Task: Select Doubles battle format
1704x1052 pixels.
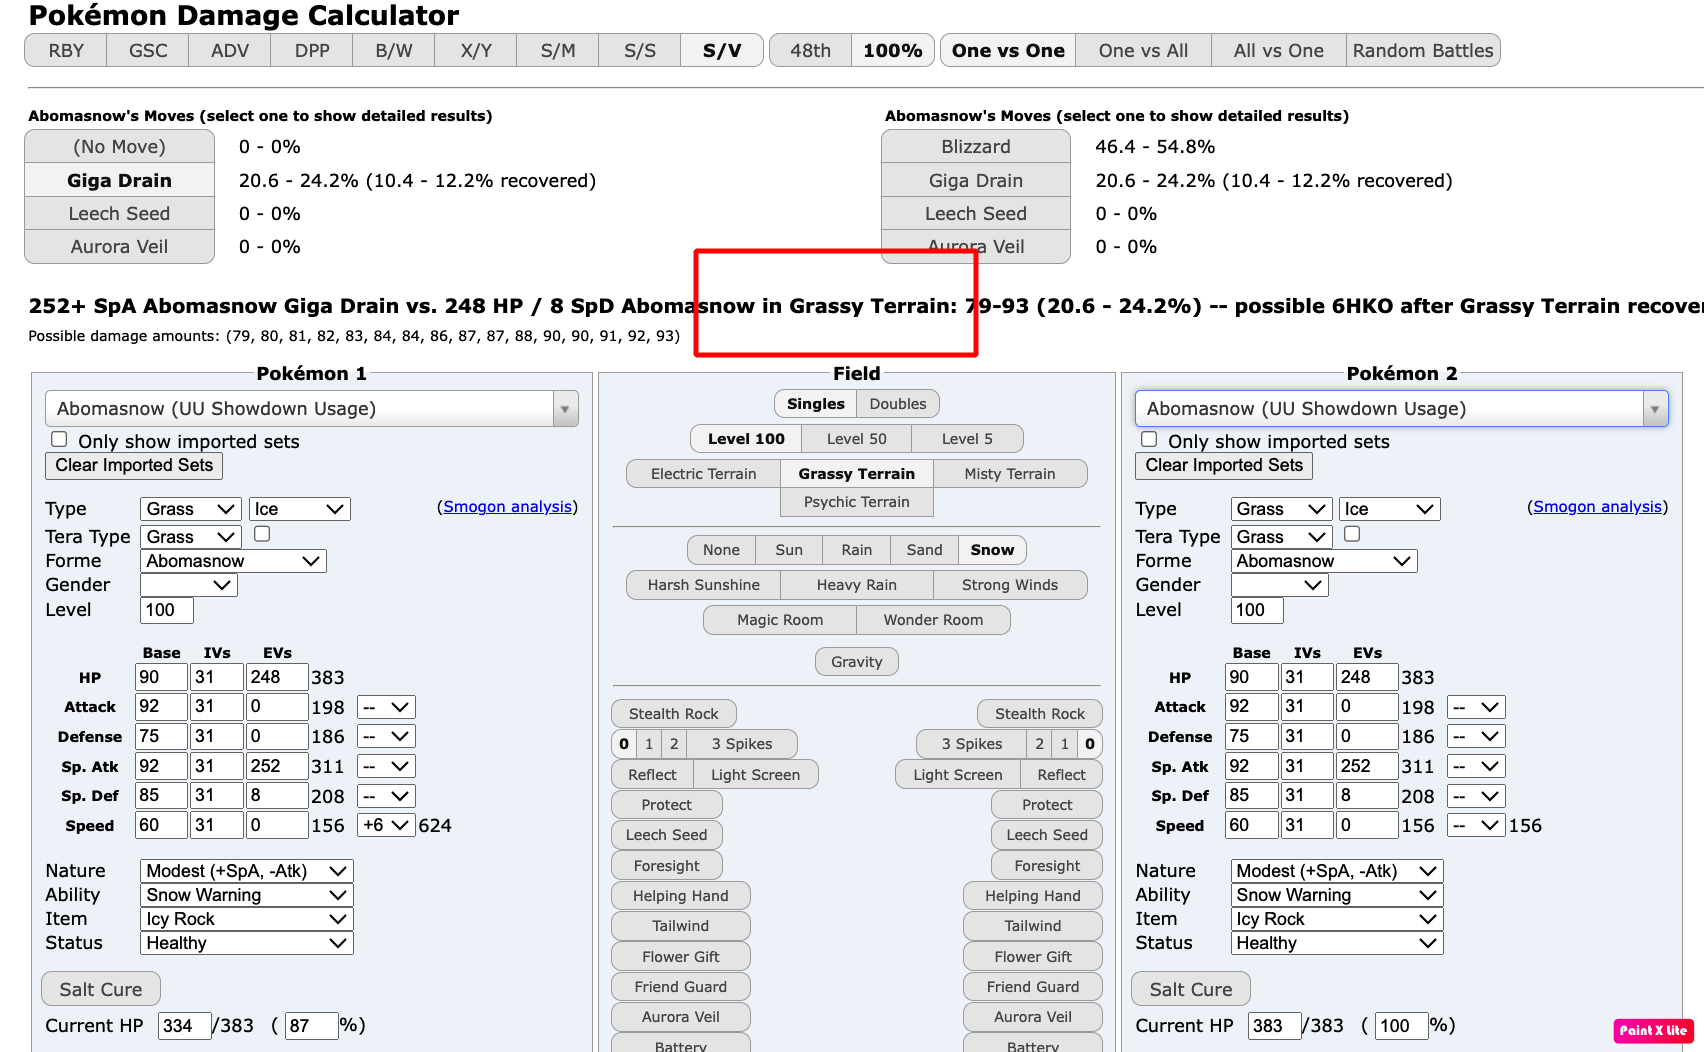Action: coord(897,403)
